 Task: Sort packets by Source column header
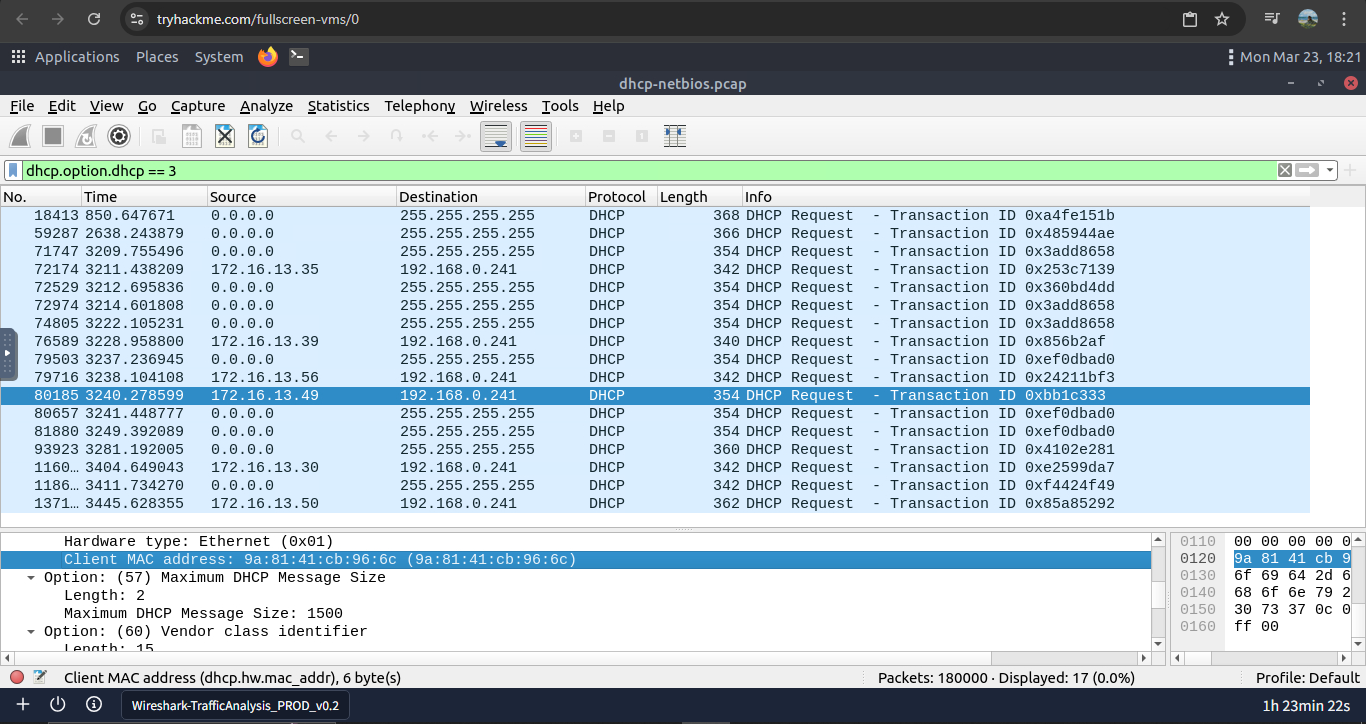click(302, 197)
